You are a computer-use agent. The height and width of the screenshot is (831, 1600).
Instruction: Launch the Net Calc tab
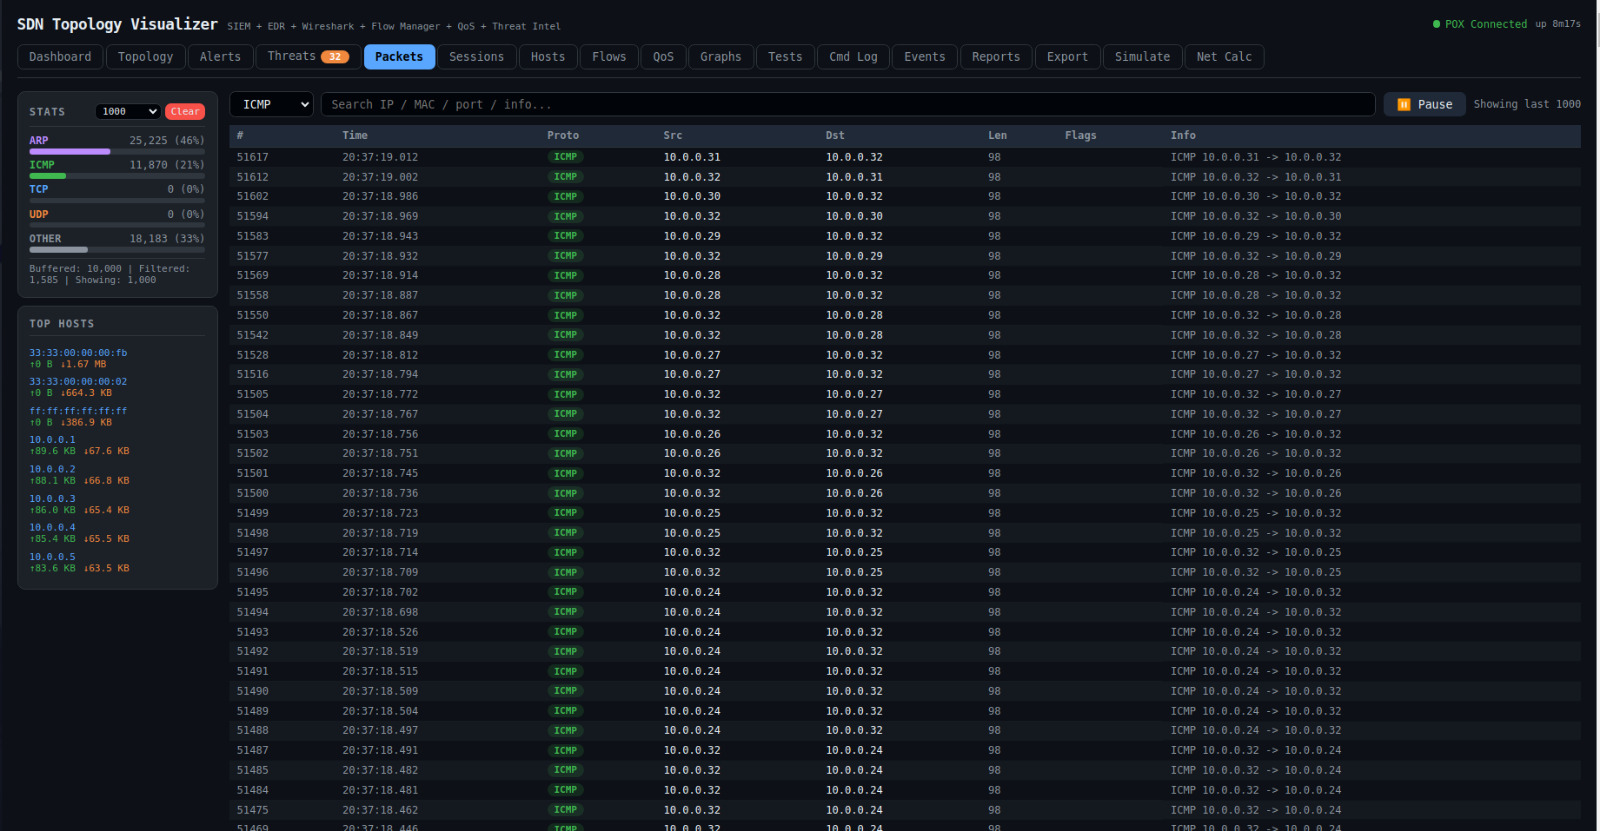pyautogui.click(x=1224, y=57)
